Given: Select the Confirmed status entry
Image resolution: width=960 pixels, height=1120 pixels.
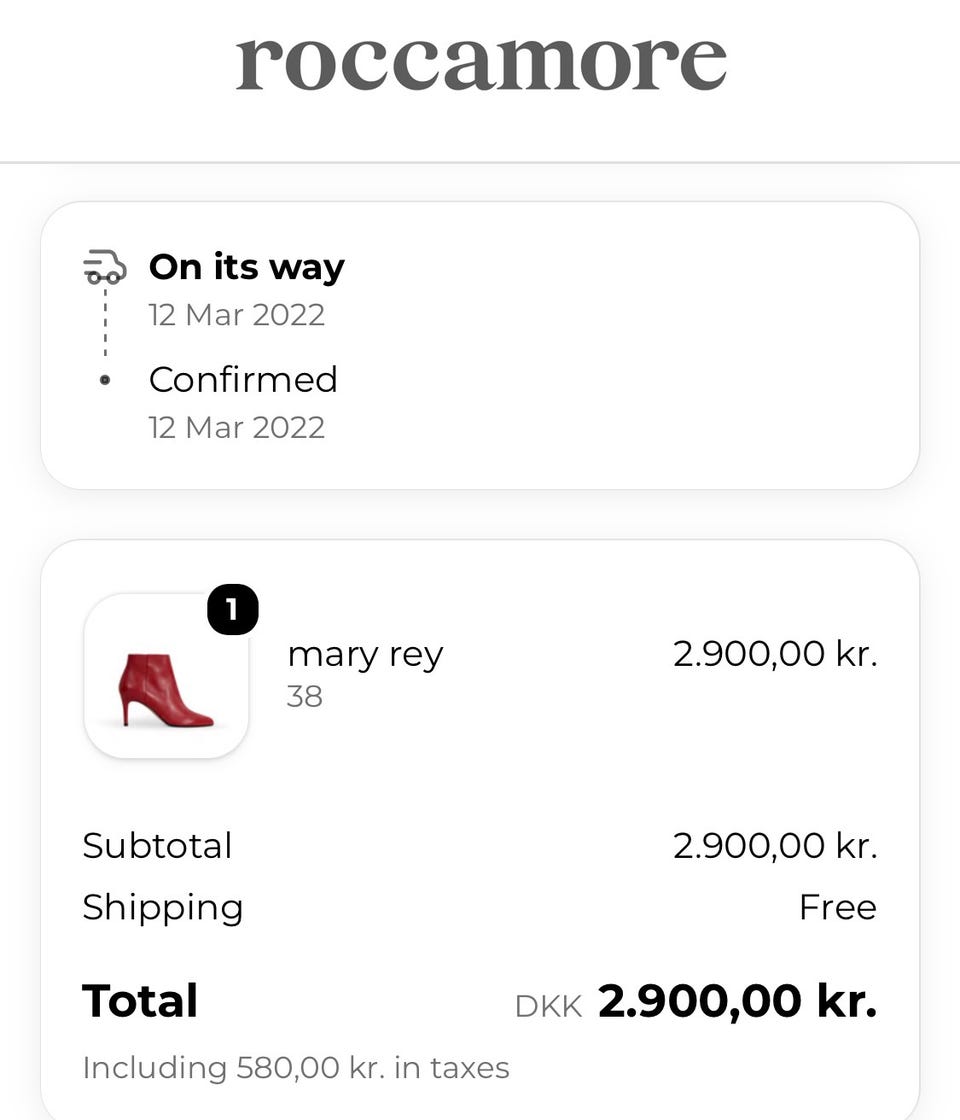Looking at the screenshot, I should tap(243, 379).
